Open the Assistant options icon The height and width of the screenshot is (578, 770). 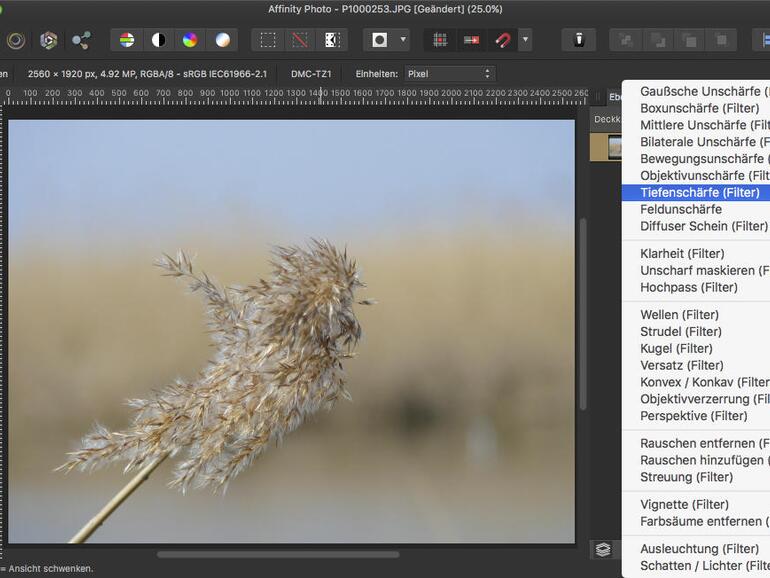578,40
